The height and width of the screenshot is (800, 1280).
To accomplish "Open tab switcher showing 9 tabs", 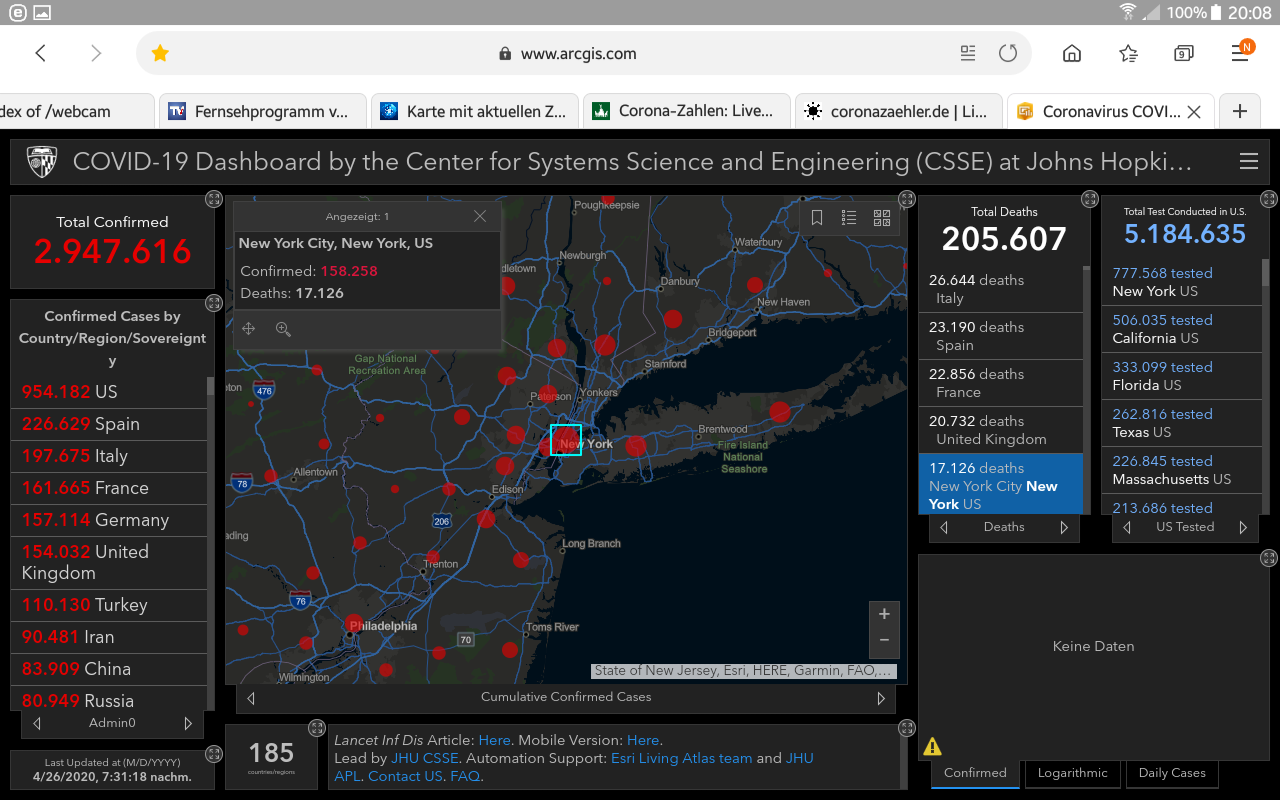I will [1184, 54].
